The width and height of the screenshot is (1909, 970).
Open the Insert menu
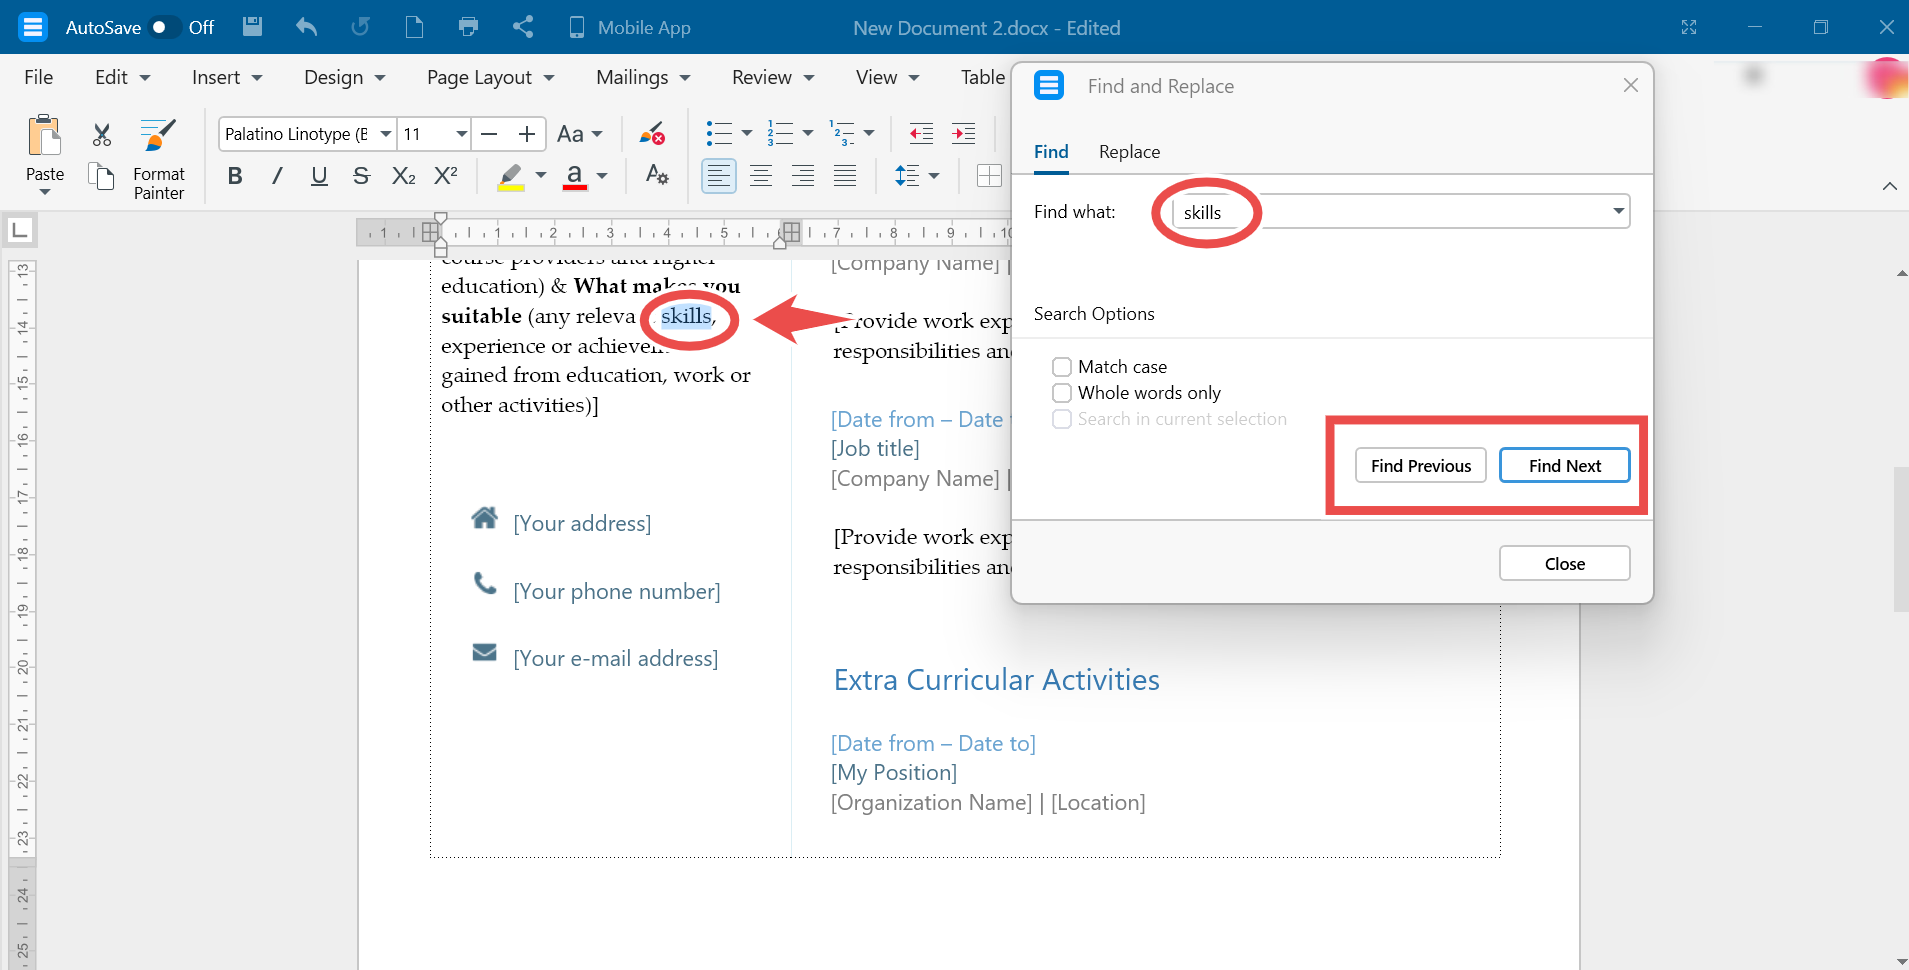coord(227,77)
